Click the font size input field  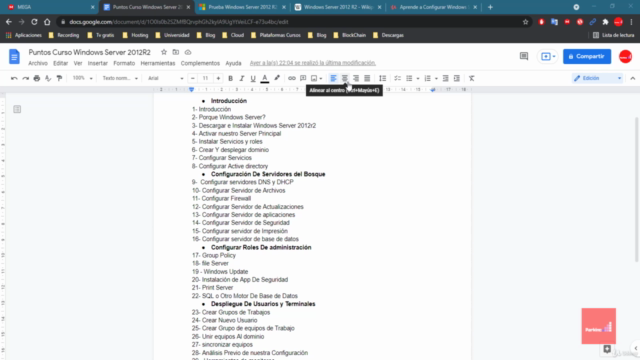tap(205, 78)
